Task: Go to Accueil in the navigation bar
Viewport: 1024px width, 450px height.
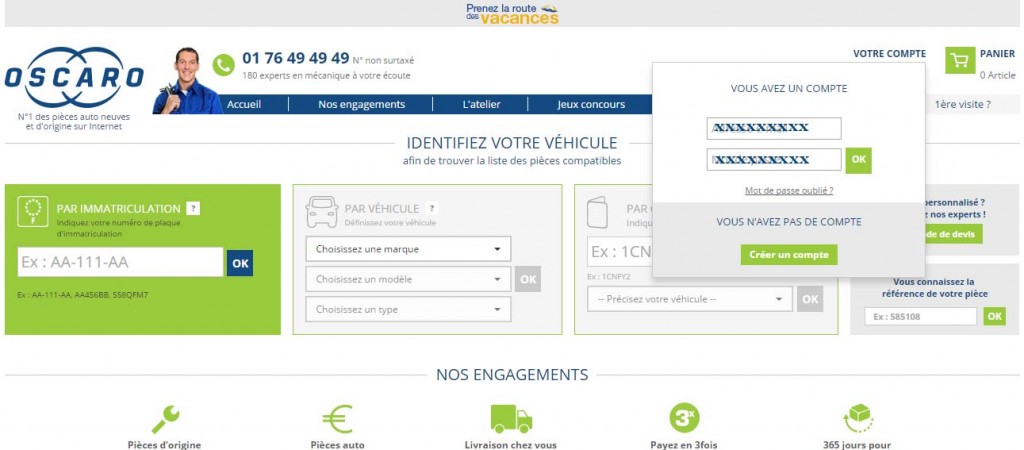Action: pyautogui.click(x=244, y=104)
